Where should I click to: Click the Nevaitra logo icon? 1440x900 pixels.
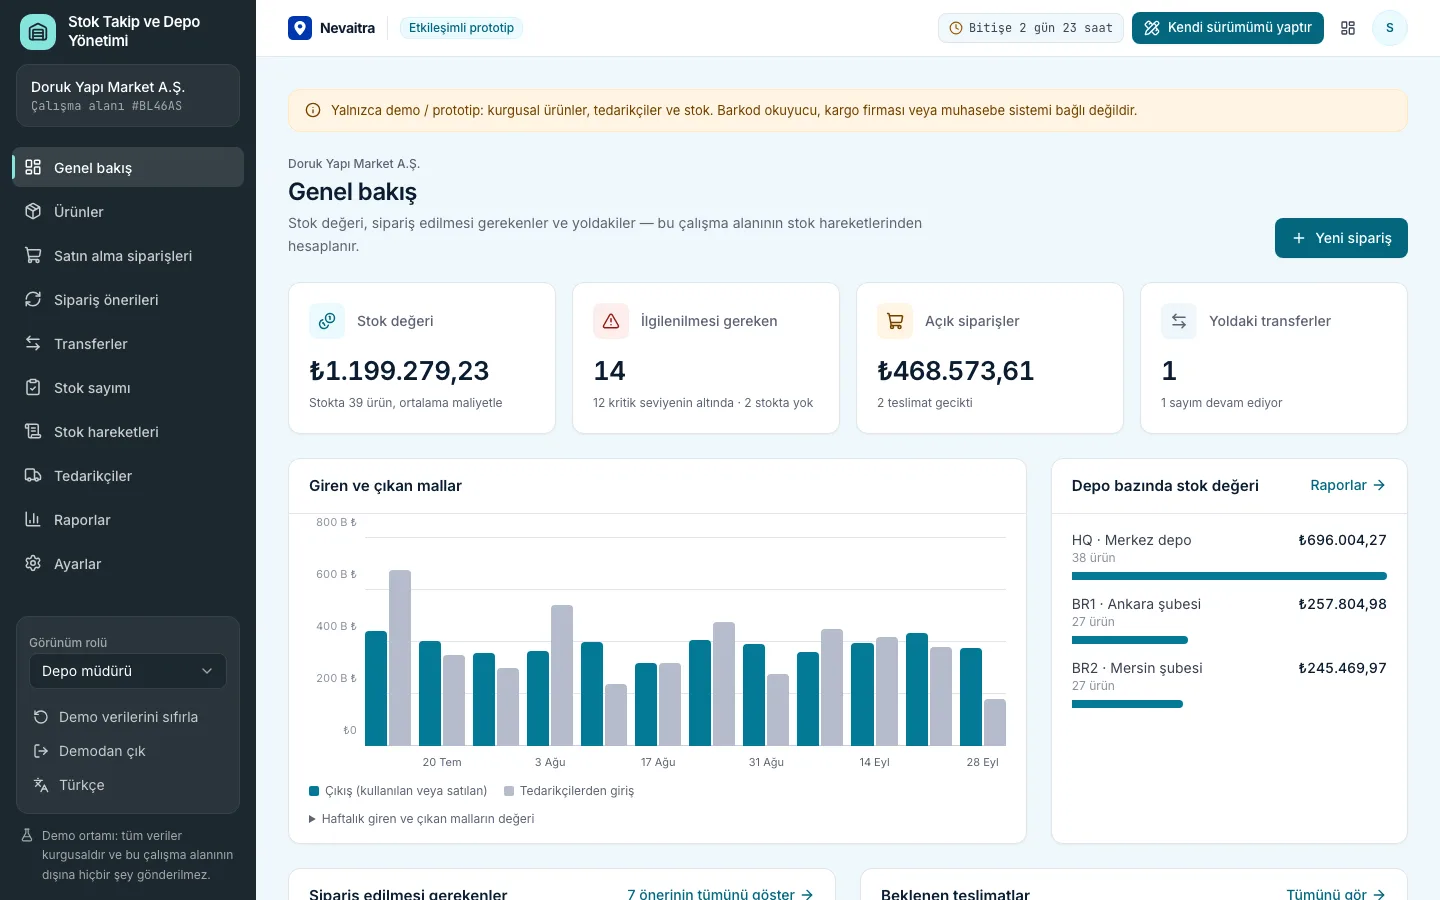pyautogui.click(x=300, y=28)
